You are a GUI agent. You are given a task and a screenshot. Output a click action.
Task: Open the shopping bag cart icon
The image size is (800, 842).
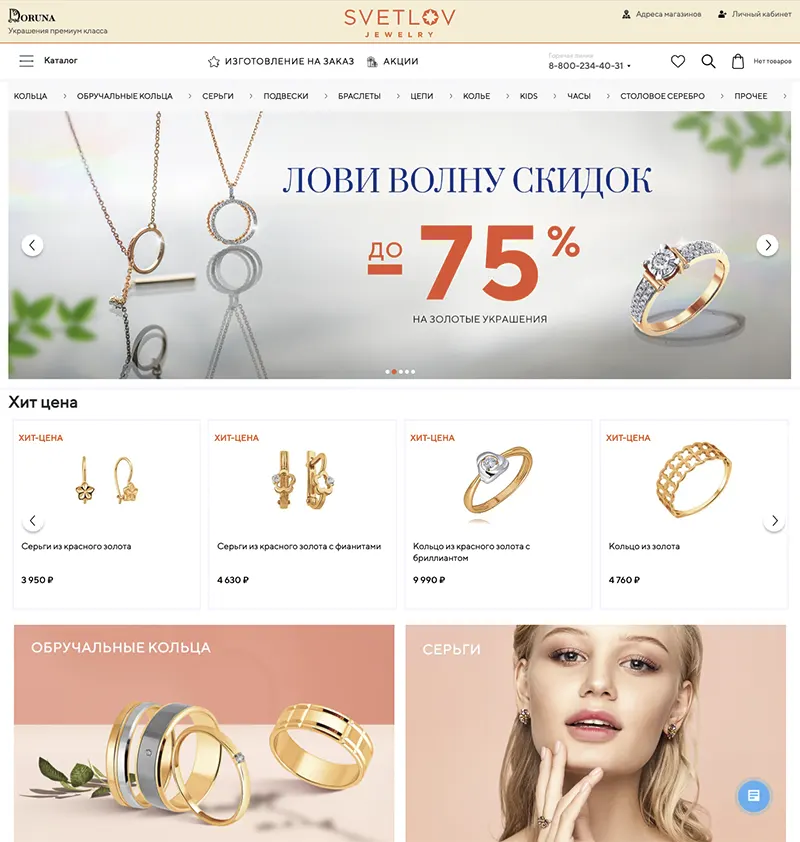click(738, 61)
